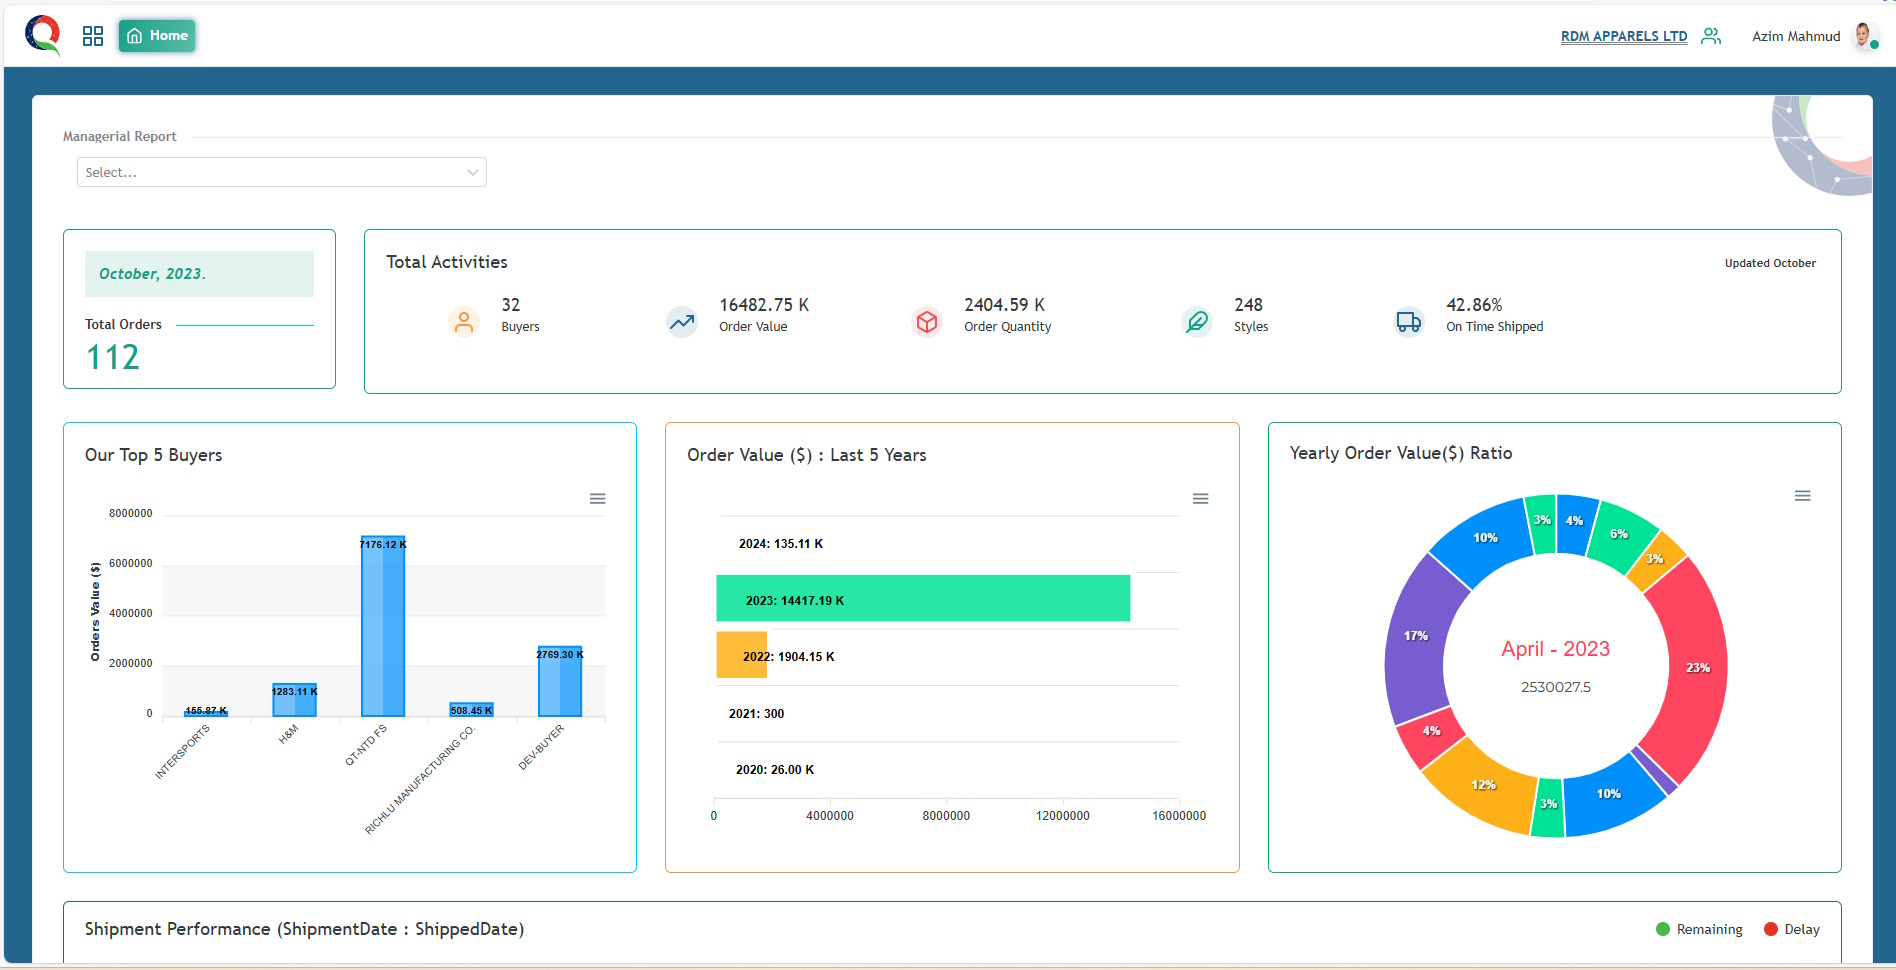1896x970 pixels.
Task: Click the On Time Shipped truck icon
Action: (x=1408, y=322)
